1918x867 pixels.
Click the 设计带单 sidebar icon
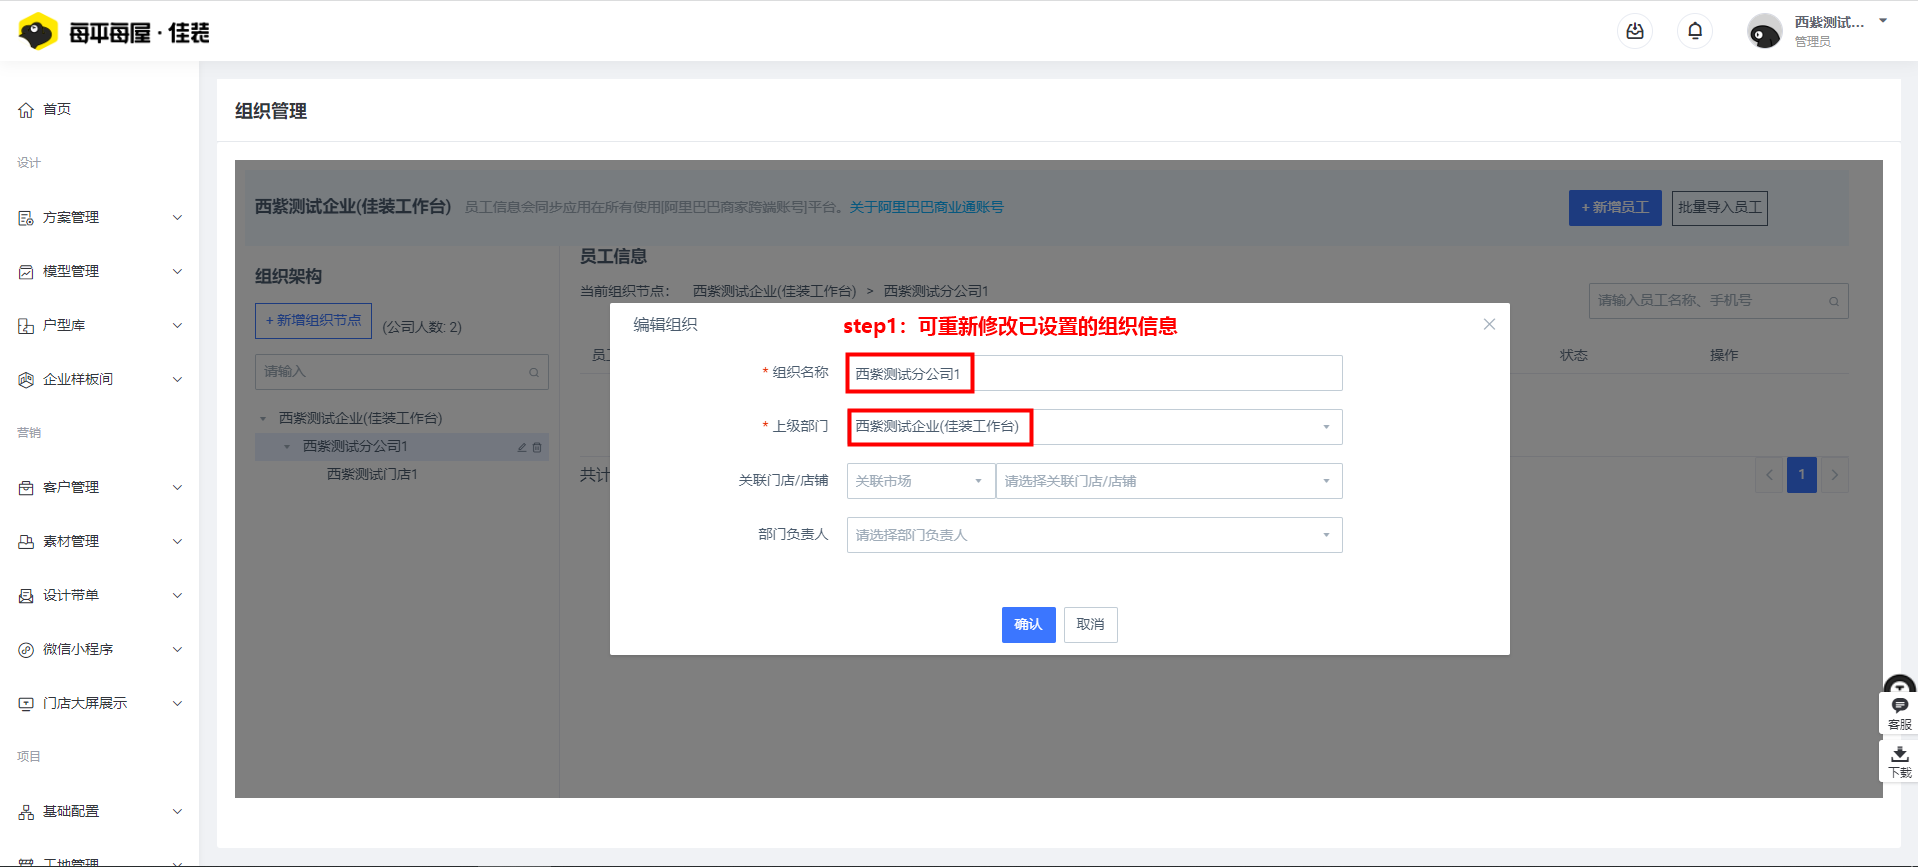coord(26,596)
